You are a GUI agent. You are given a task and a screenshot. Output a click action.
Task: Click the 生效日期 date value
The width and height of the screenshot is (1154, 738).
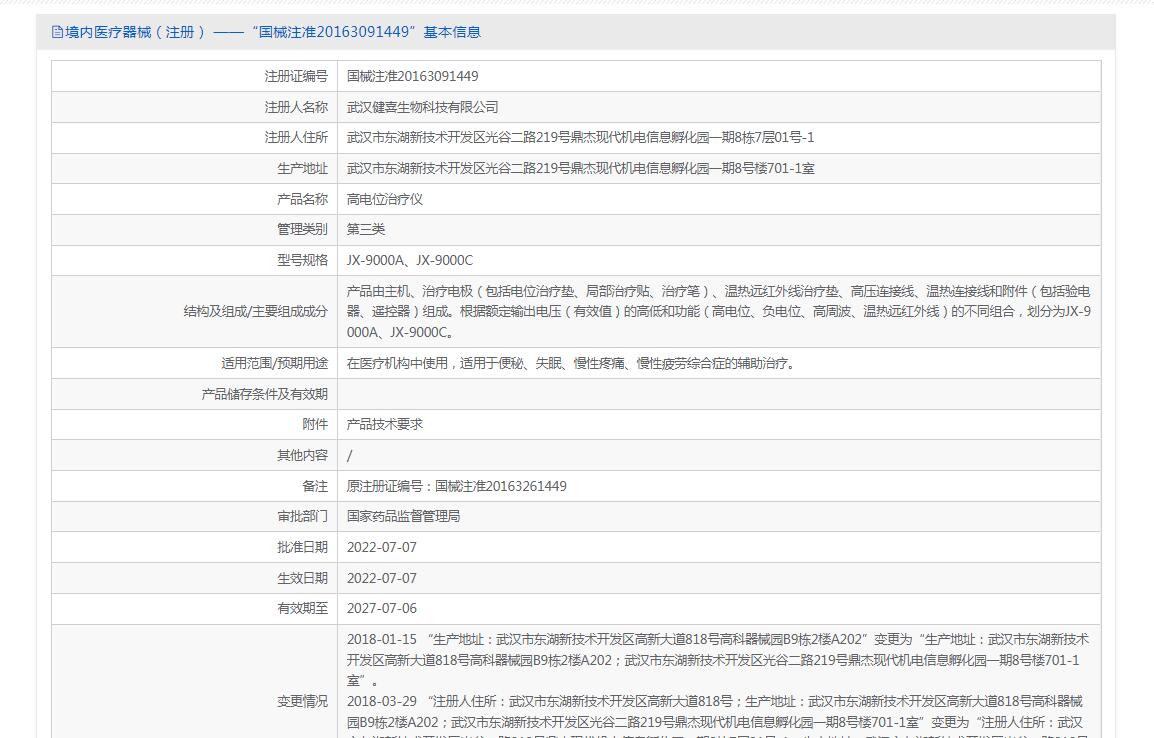pos(382,578)
